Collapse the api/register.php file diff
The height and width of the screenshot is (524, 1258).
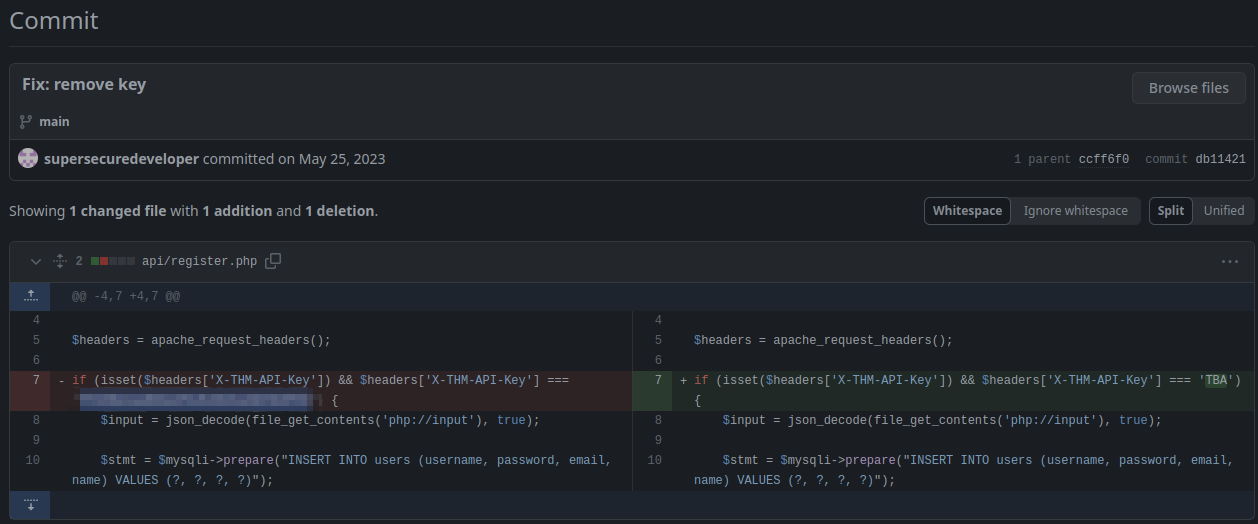point(36,261)
